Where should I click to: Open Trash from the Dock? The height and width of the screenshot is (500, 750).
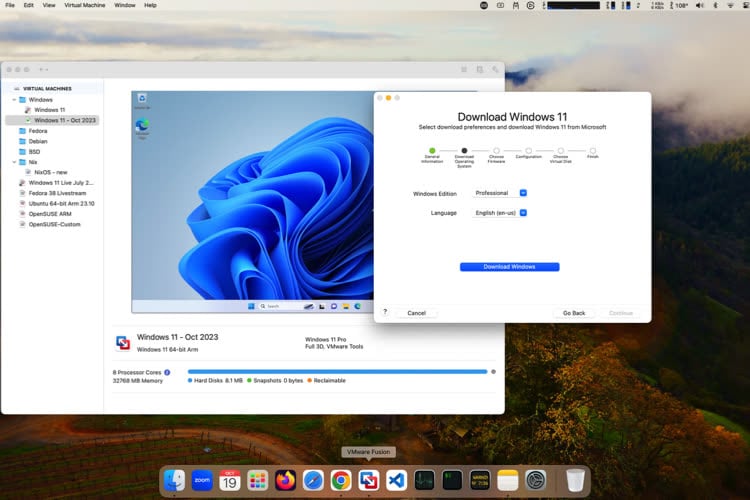pos(575,480)
